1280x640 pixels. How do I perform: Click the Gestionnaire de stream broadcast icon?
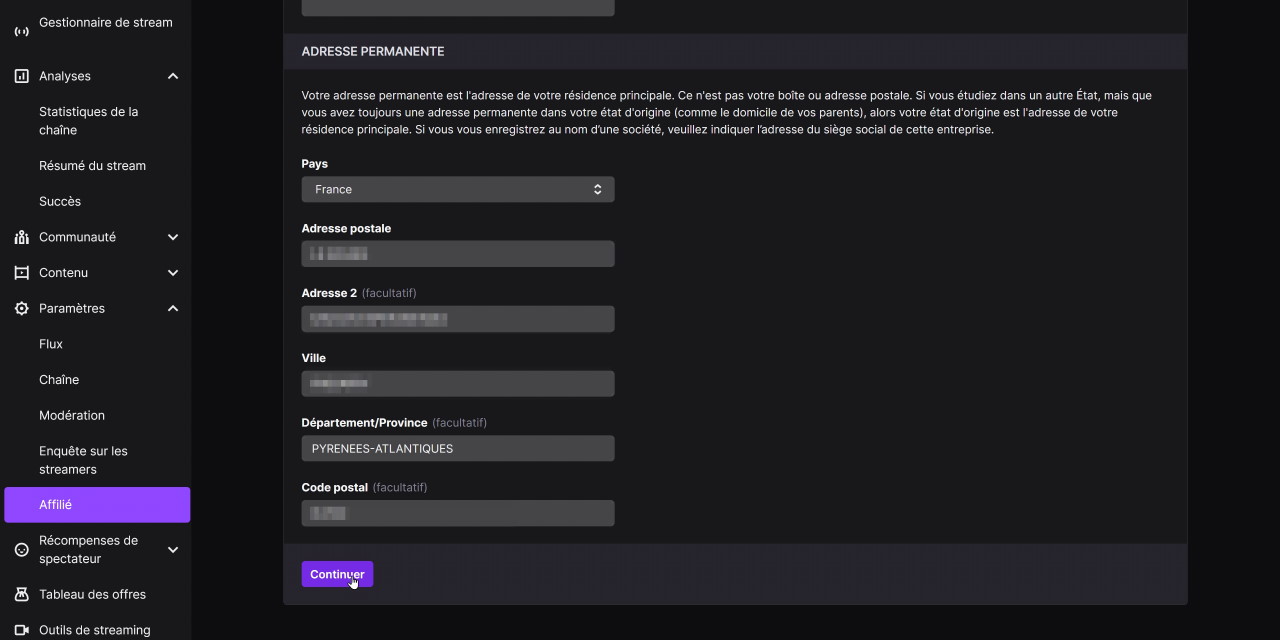coord(21,31)
